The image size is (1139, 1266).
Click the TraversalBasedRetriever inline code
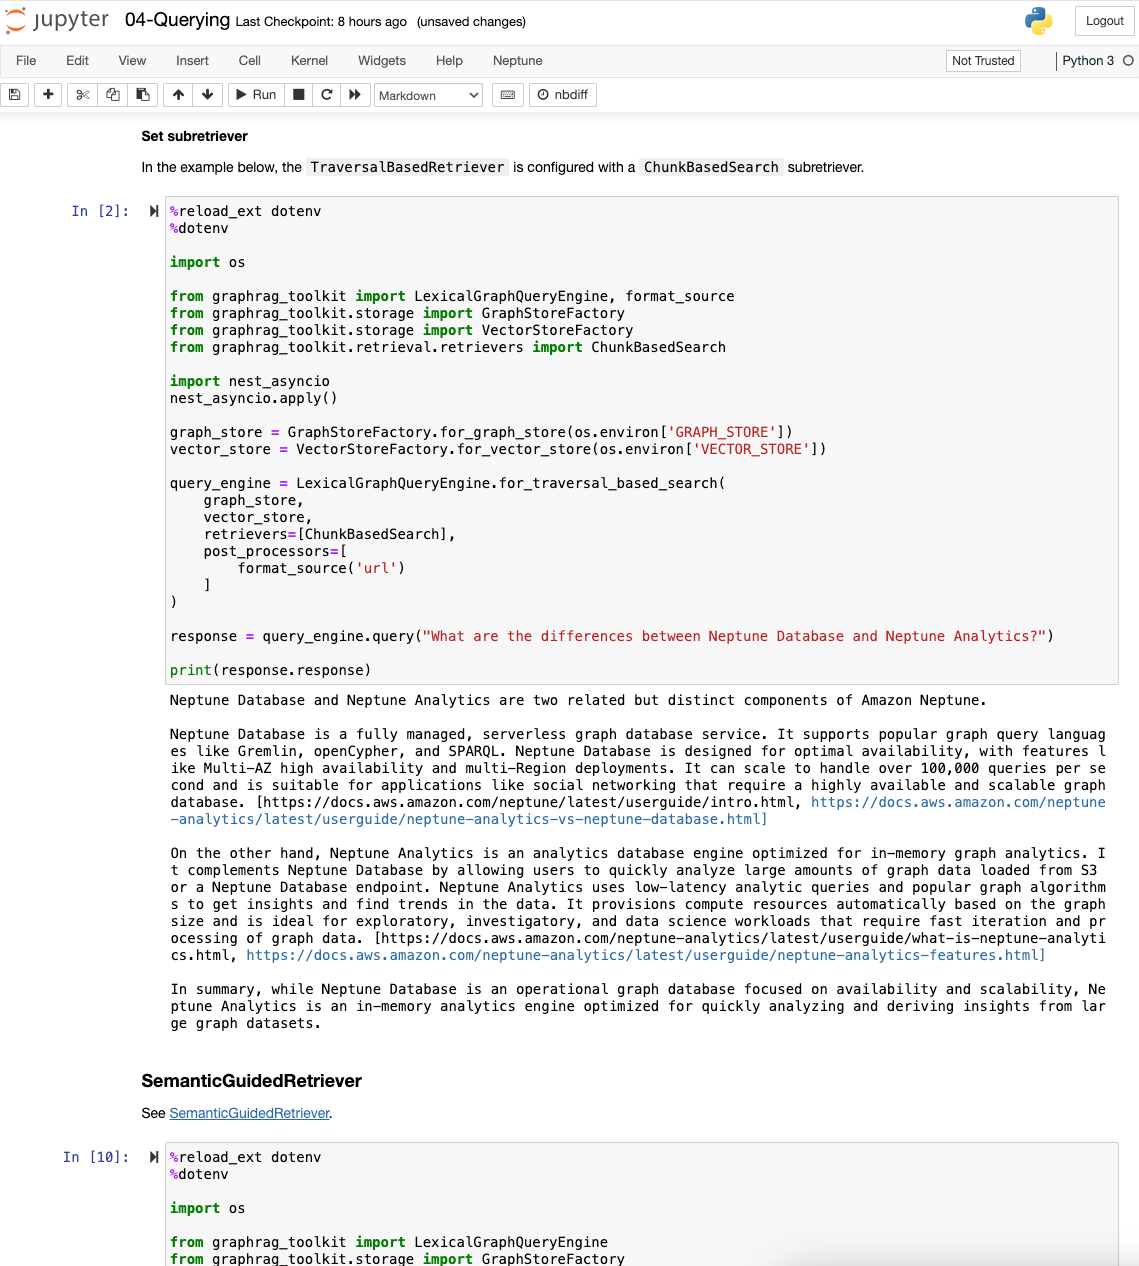[407, 167]
